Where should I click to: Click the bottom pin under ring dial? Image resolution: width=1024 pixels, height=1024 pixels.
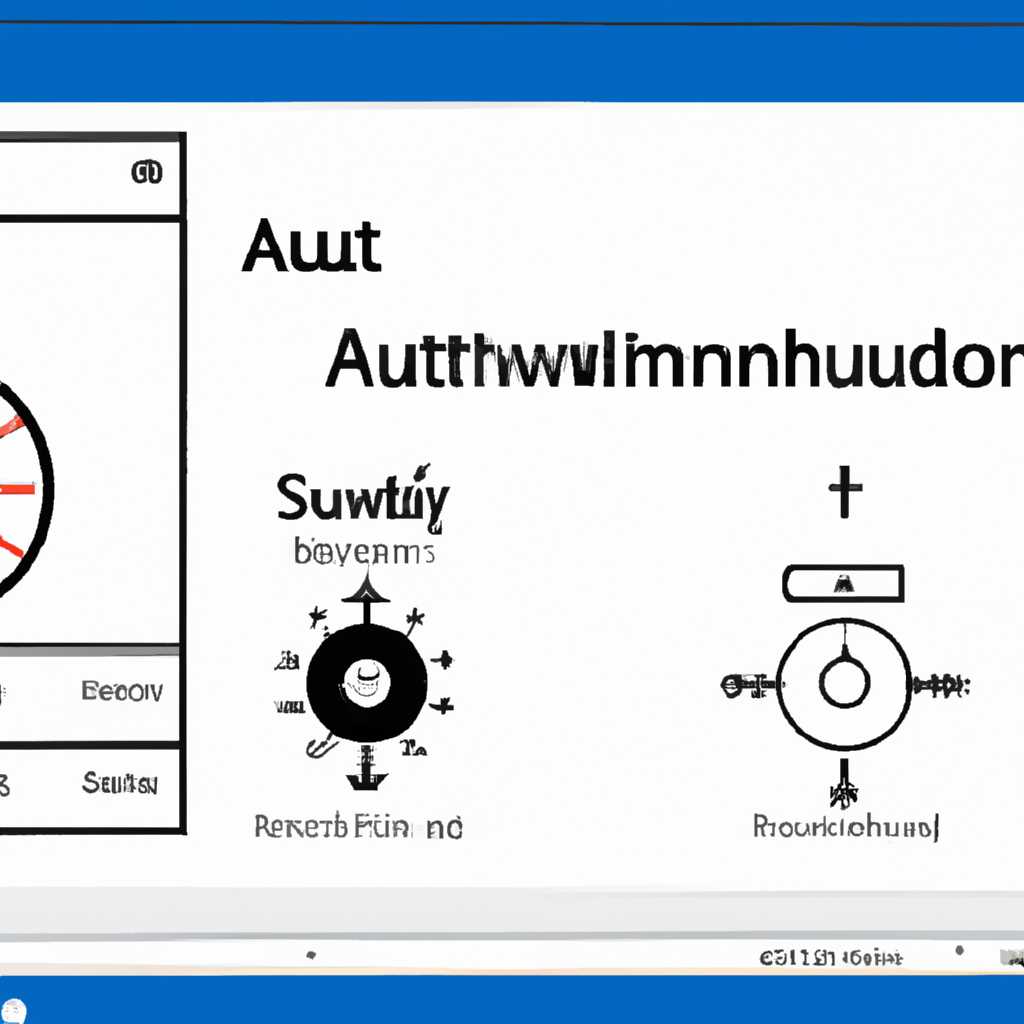pos(844,783)
